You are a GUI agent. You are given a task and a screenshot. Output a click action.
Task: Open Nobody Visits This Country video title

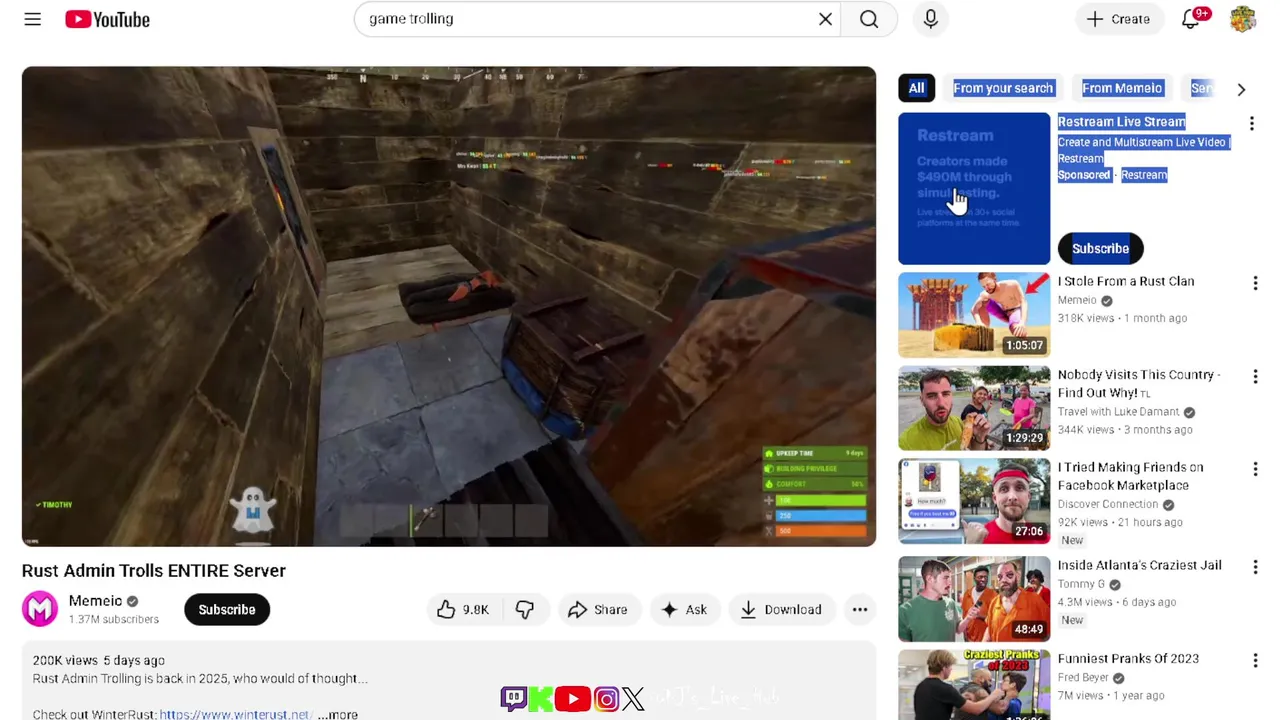coord(1139,383)
